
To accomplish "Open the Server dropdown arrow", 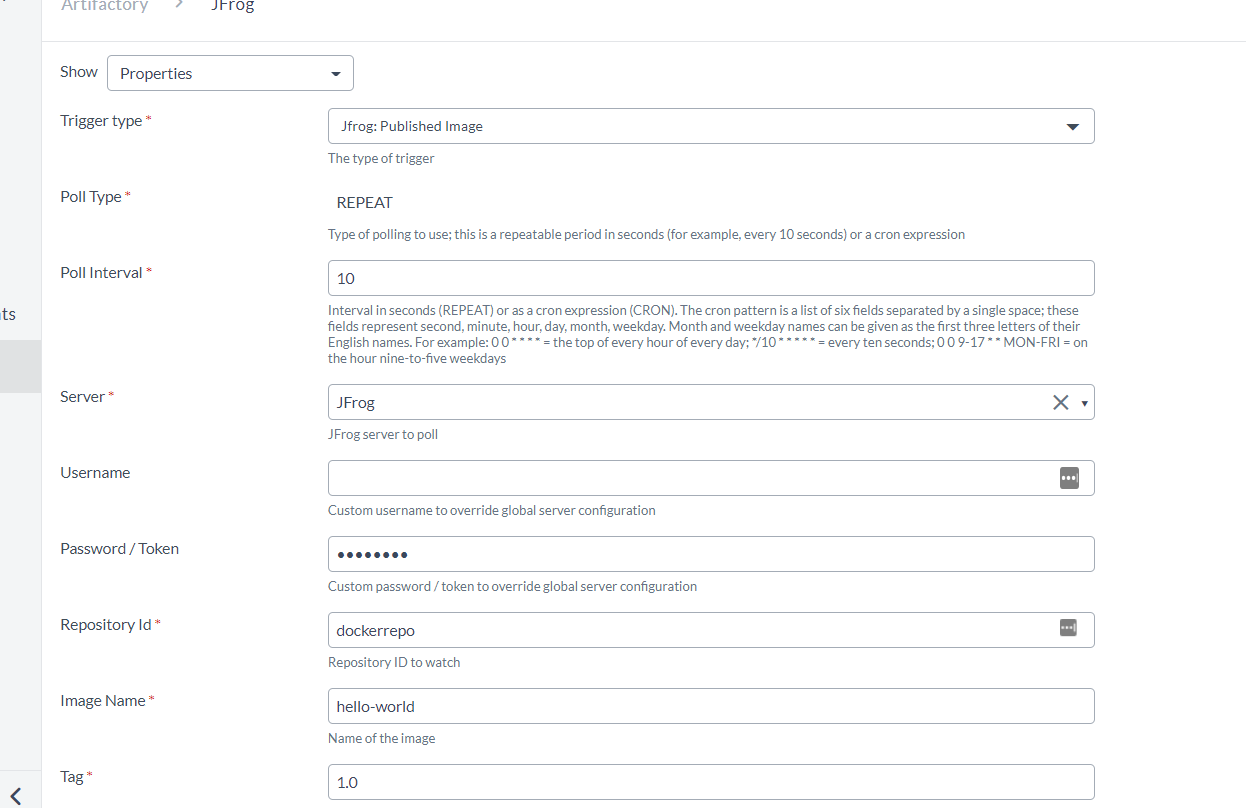I will [x=1085, y=403].
